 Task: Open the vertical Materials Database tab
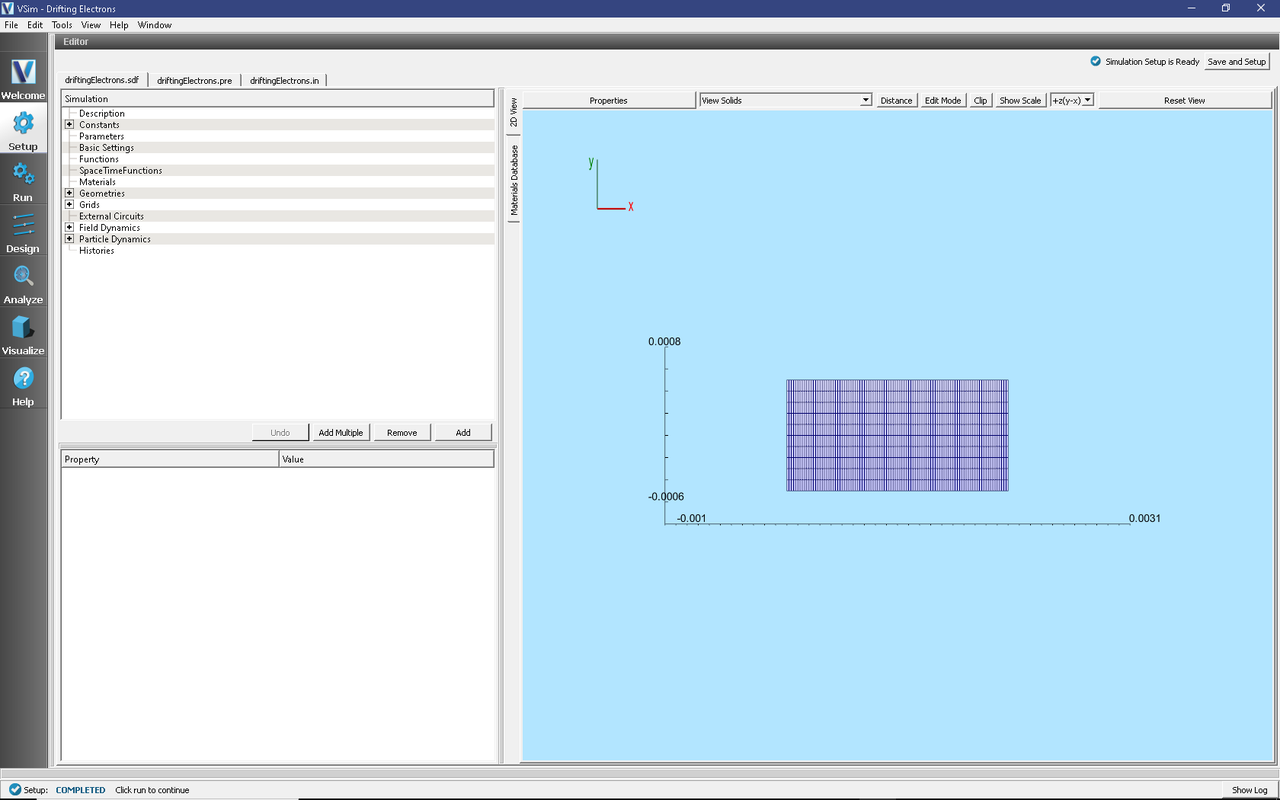pos(514,181)
